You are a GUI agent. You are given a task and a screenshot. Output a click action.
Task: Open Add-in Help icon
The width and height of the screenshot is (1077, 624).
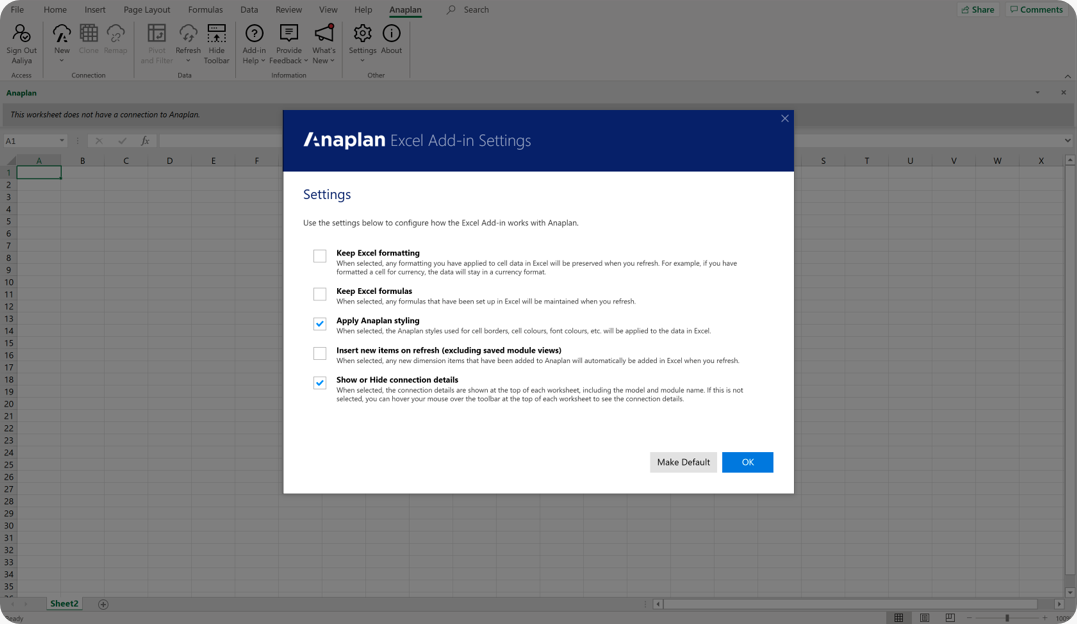coord(254,33)
